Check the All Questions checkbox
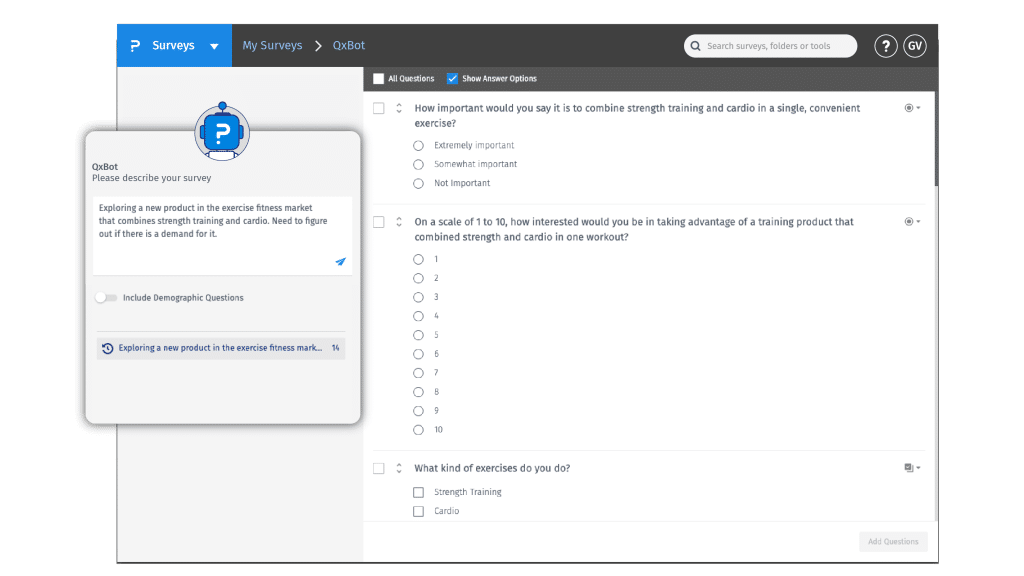 point(379,78)
